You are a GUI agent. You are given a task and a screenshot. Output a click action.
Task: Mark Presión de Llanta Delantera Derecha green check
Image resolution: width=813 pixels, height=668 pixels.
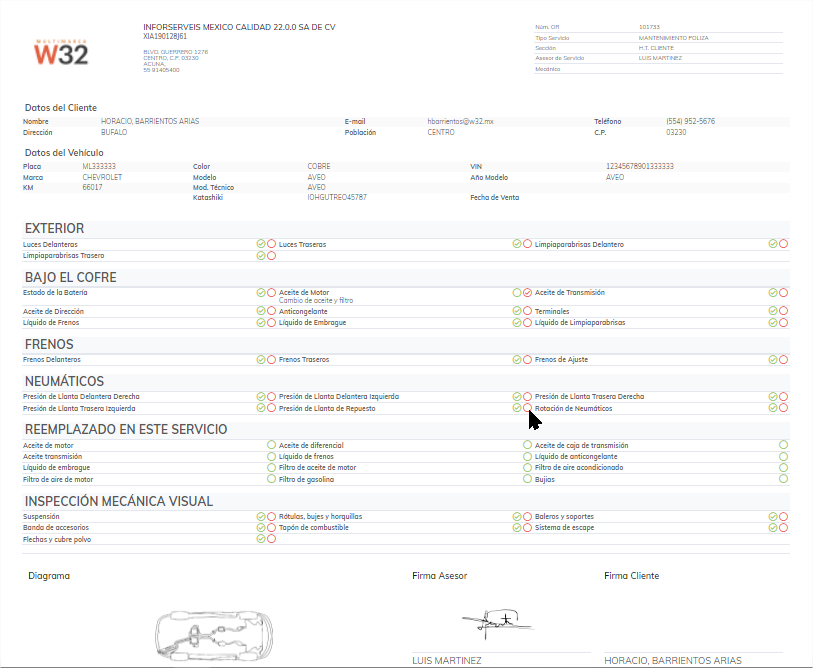261,397
